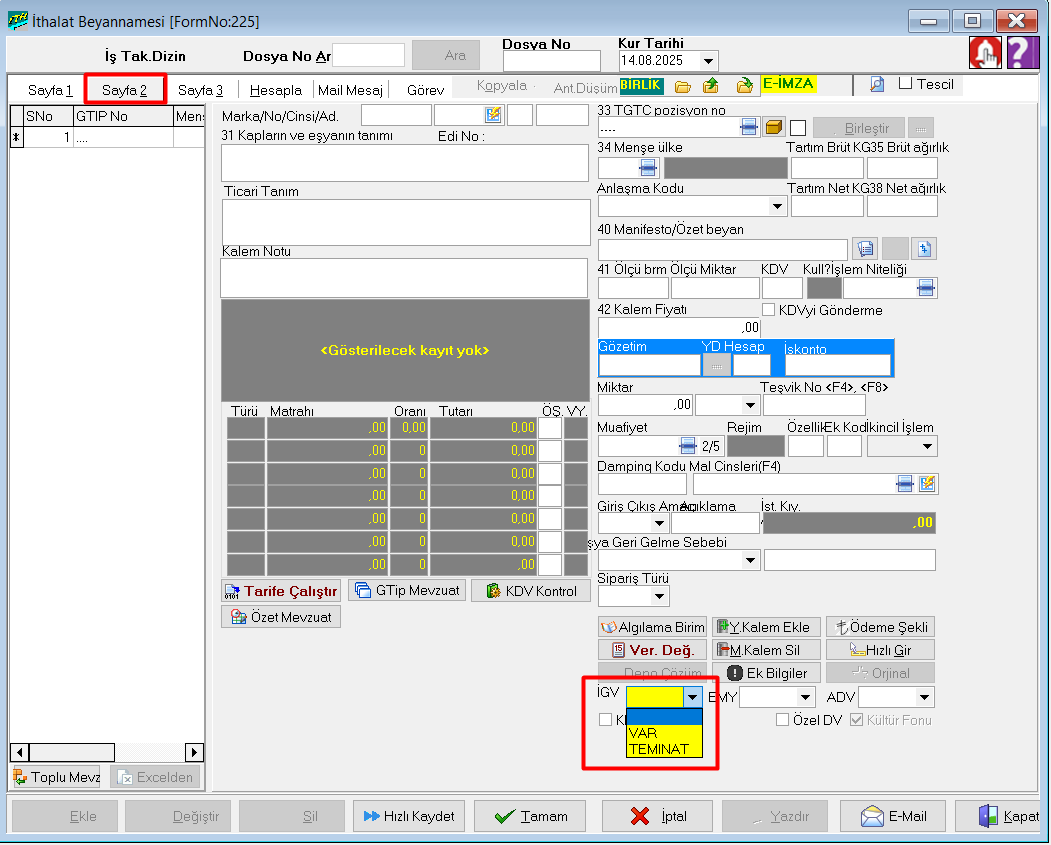Click Toplu Mevz button
The height and width of the screenshot is (845, 1051).
point(56,777)
